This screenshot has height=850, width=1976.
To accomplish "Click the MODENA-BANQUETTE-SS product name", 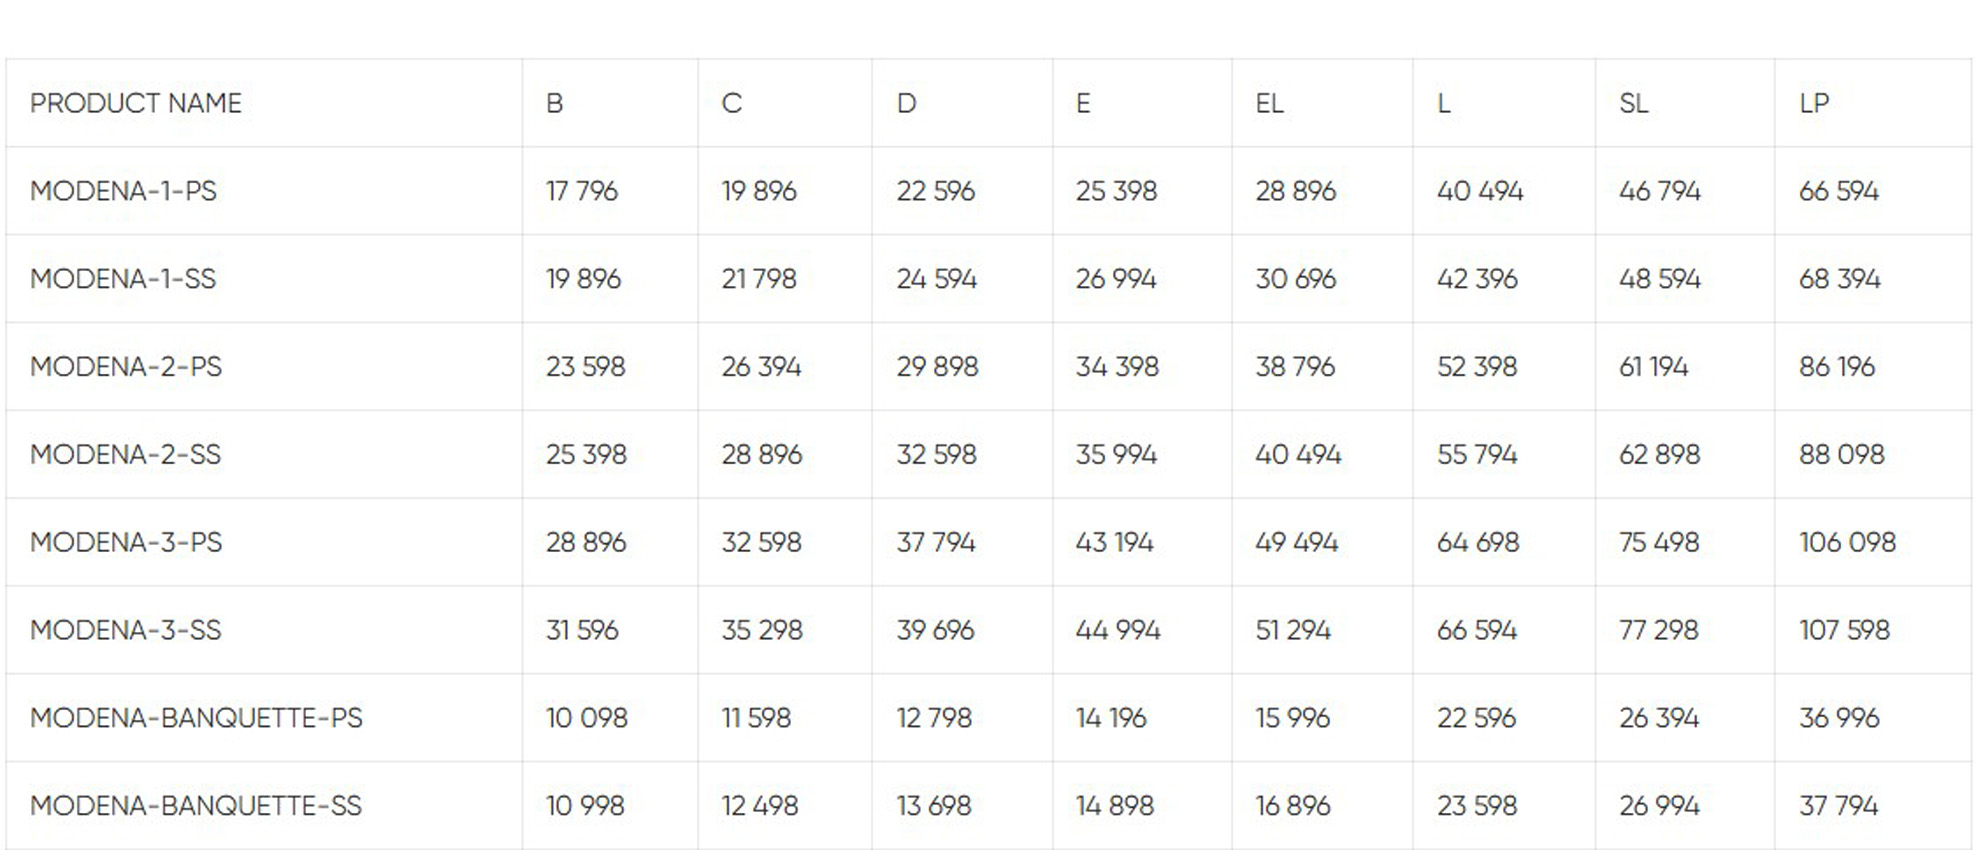I will [x=196, y=806].
